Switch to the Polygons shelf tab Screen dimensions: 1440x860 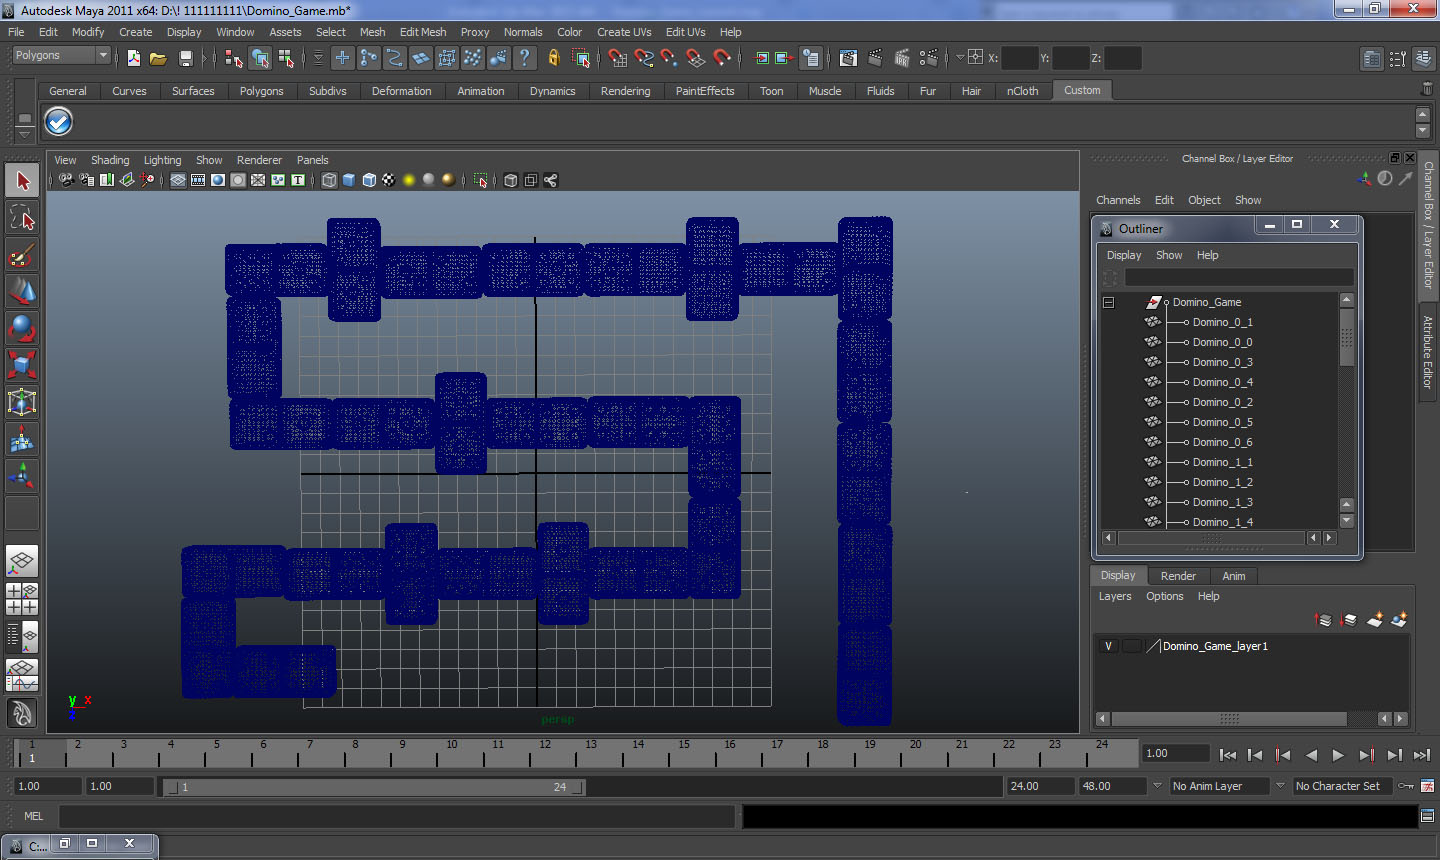(261, 91)
